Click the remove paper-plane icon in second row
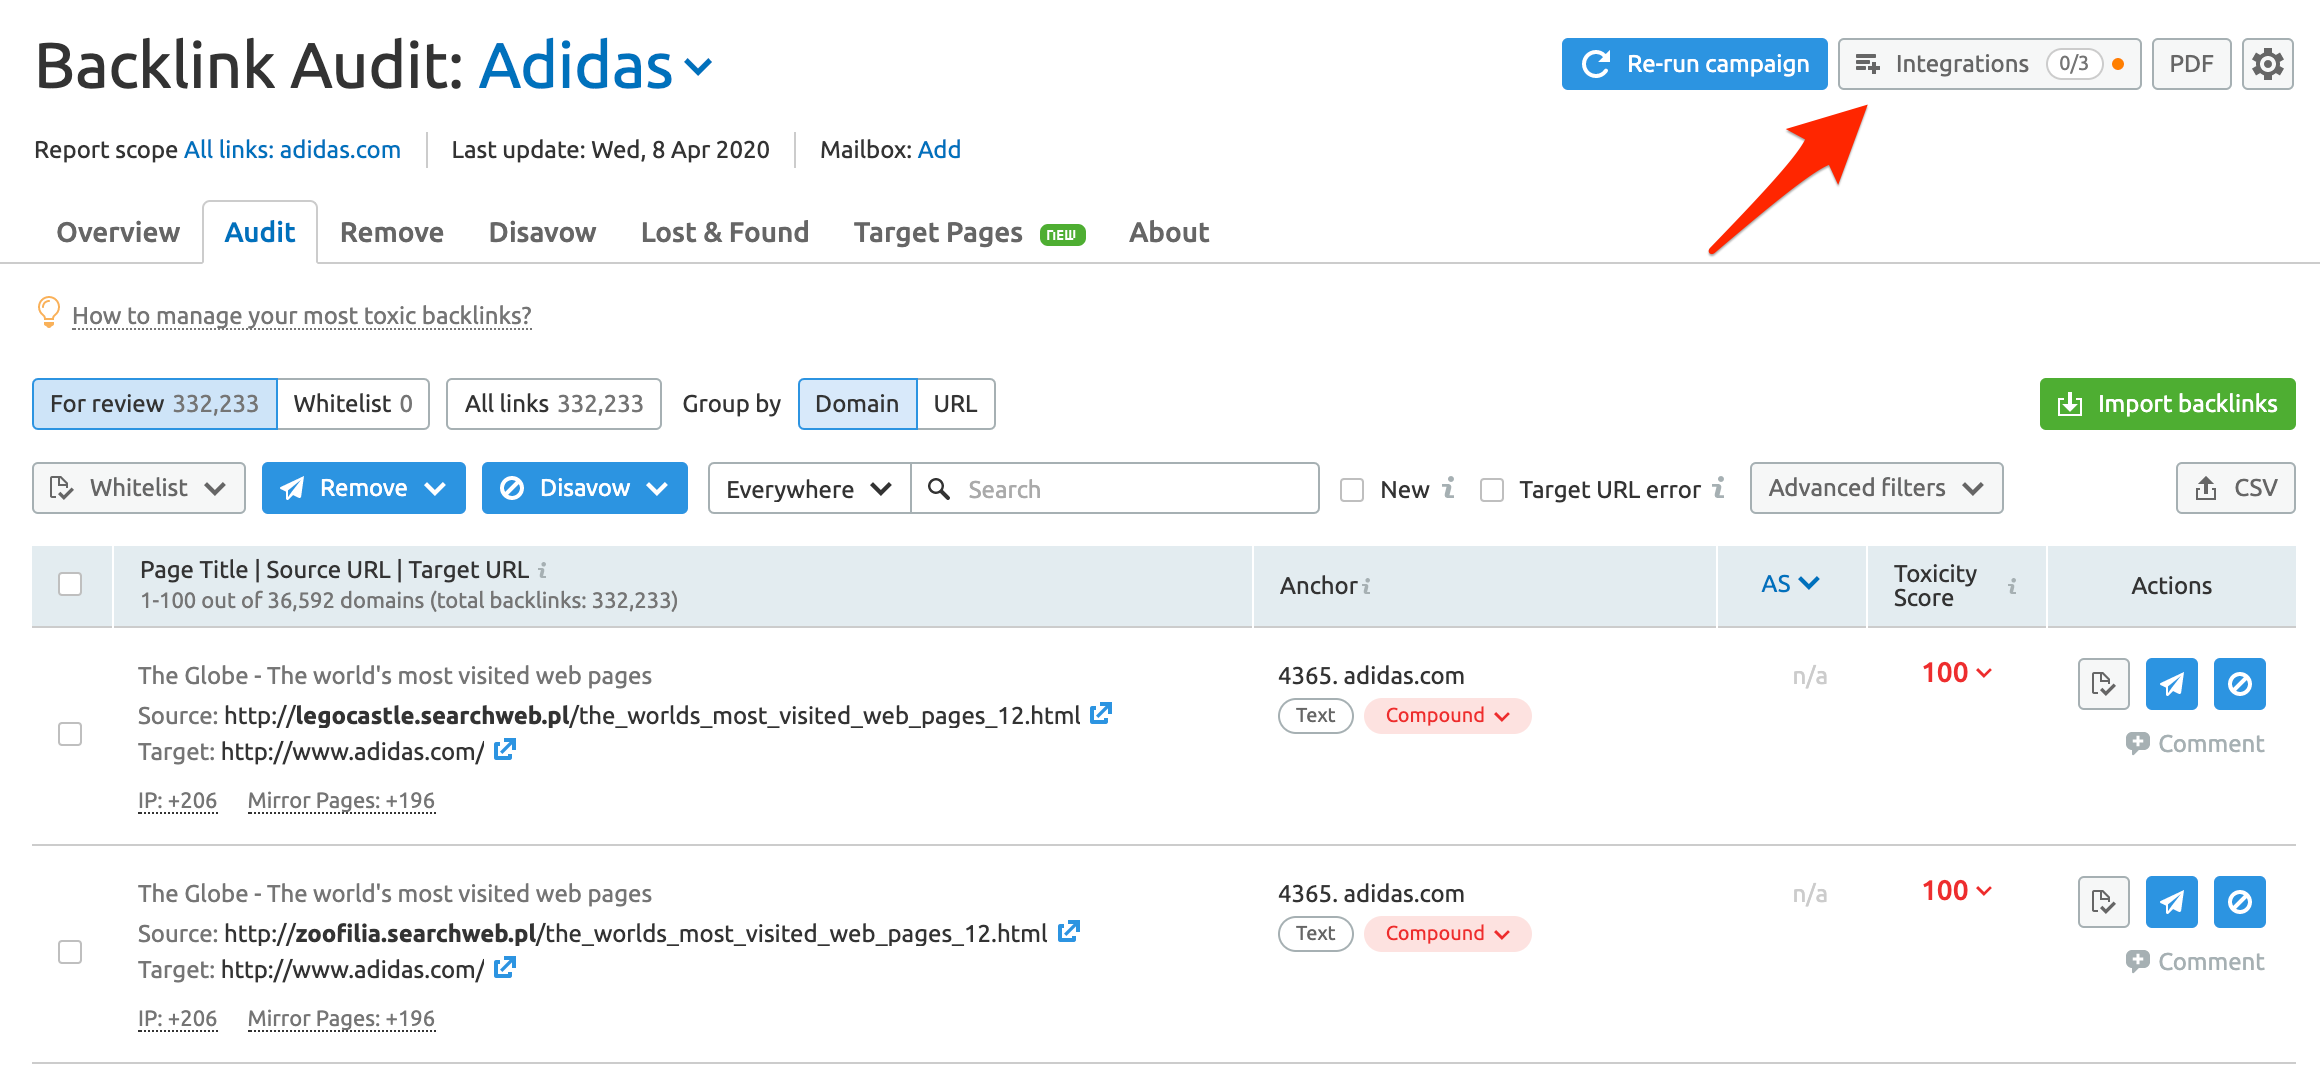This screenshot has height=1066, width=2320. (2171, 902)
